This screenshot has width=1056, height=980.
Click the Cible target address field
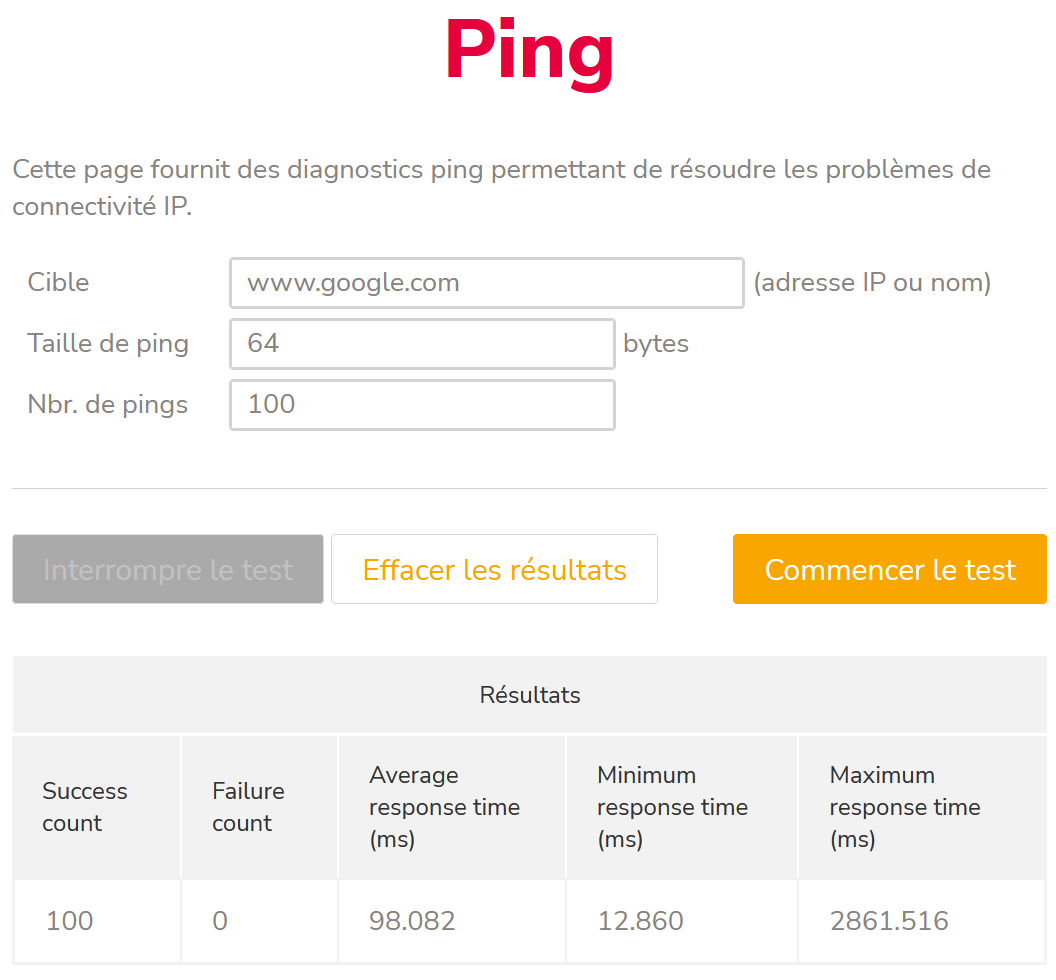486,283
